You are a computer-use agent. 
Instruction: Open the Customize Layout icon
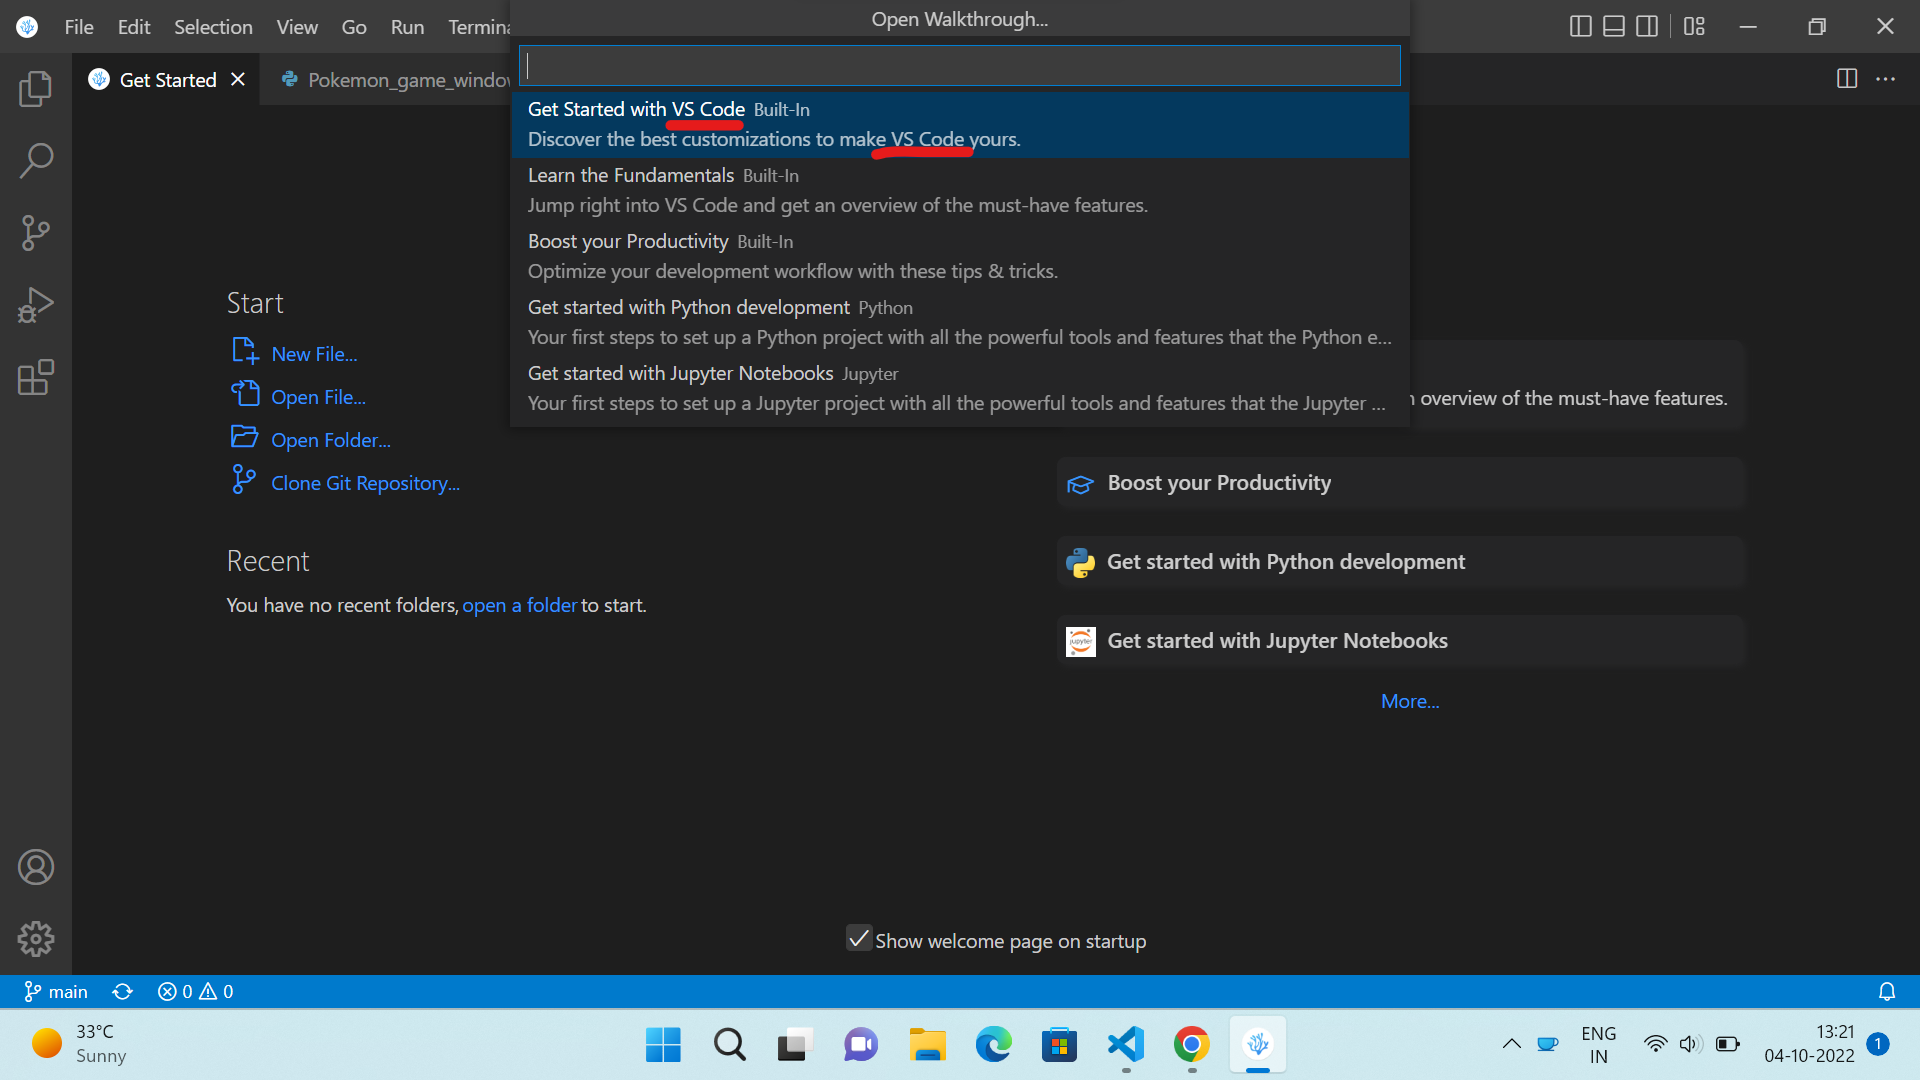coord(1694,26)
